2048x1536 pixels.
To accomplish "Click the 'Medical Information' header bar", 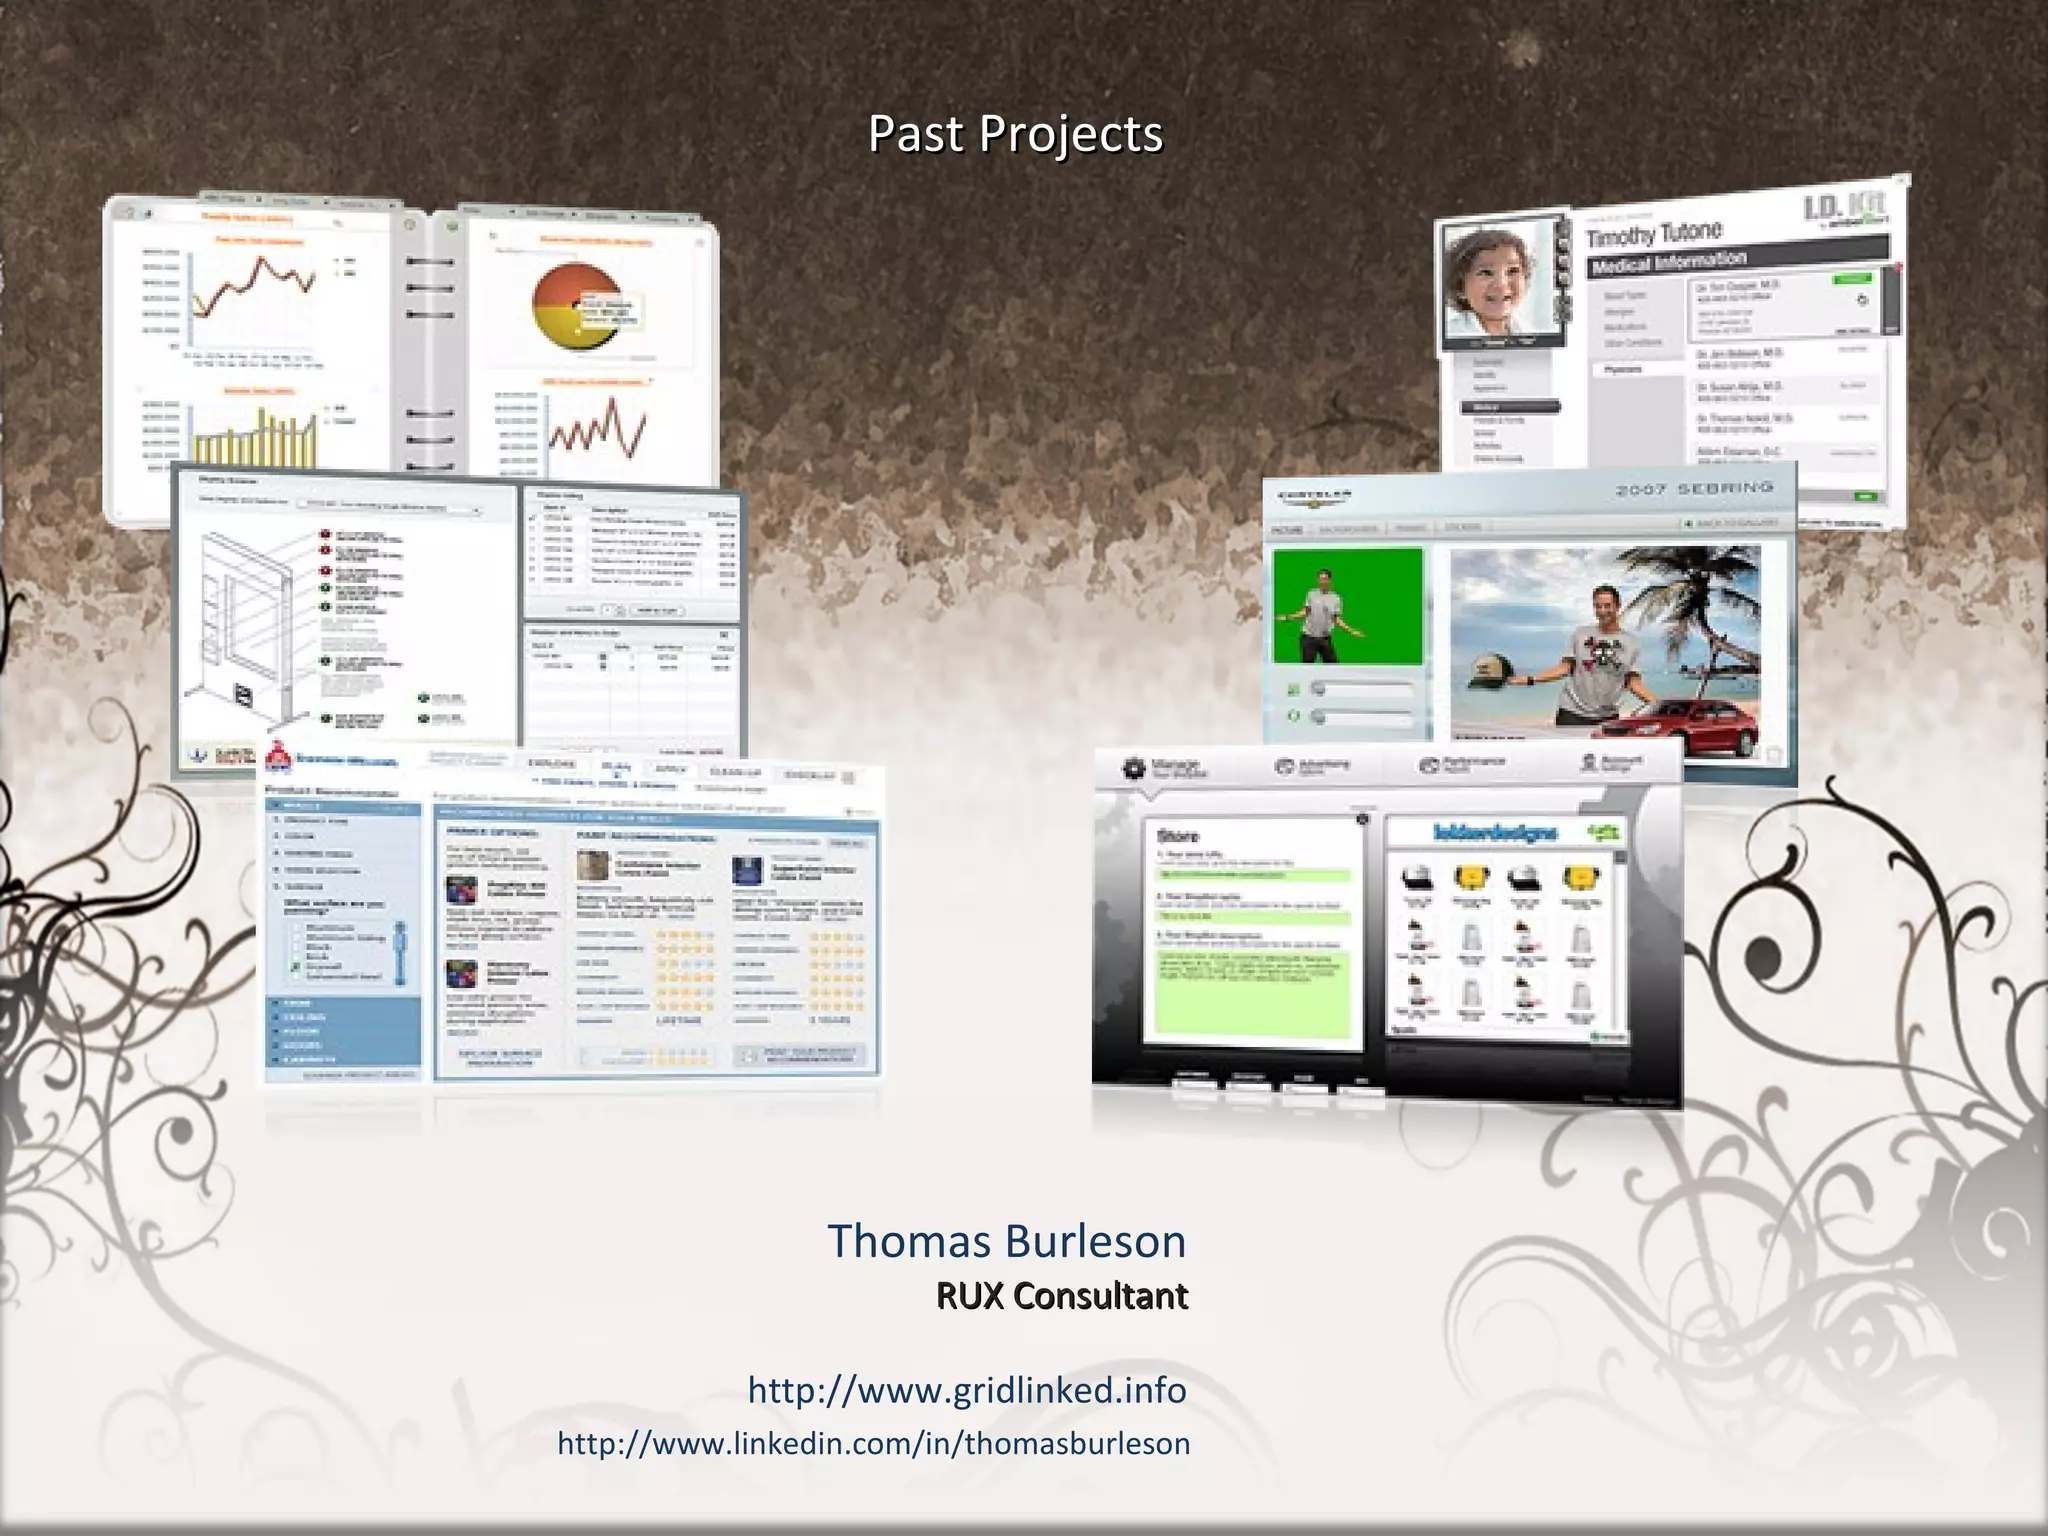I will (1737, 257).
